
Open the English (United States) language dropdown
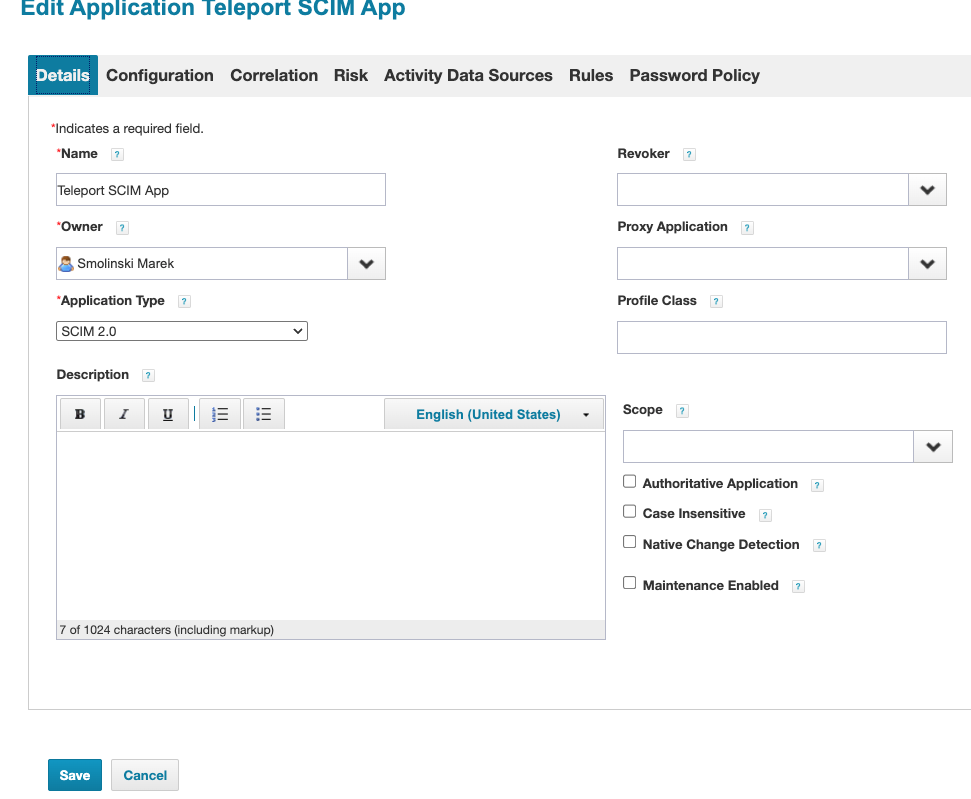[x=494, y=414]
